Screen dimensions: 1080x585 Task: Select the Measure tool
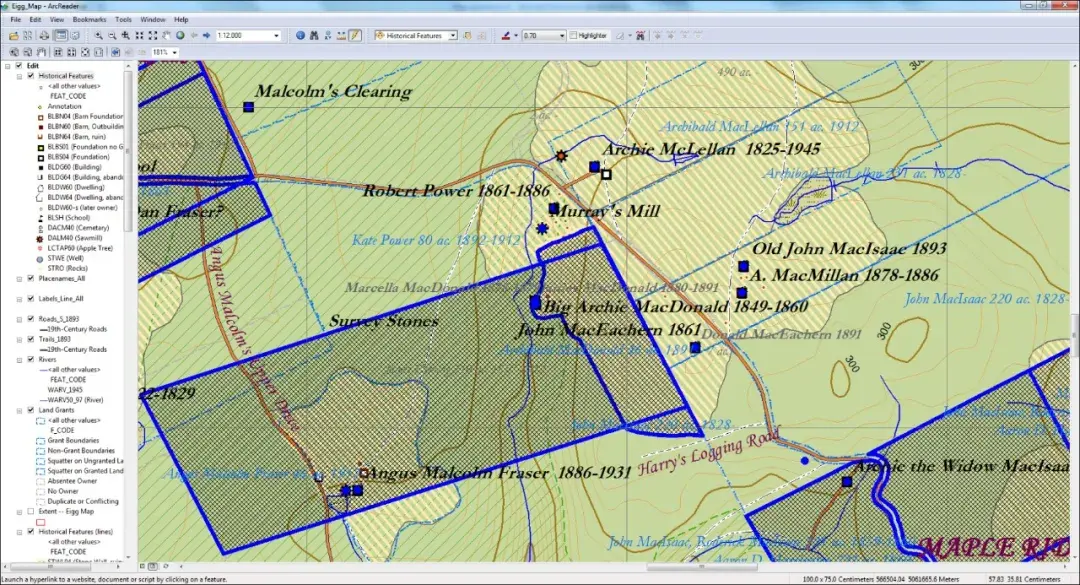point(340,34)
